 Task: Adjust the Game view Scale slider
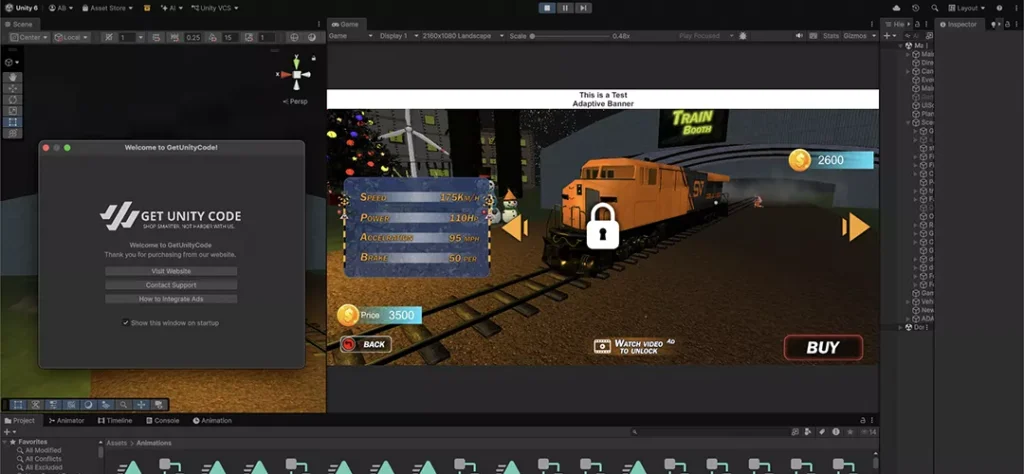tap(569, 36)
